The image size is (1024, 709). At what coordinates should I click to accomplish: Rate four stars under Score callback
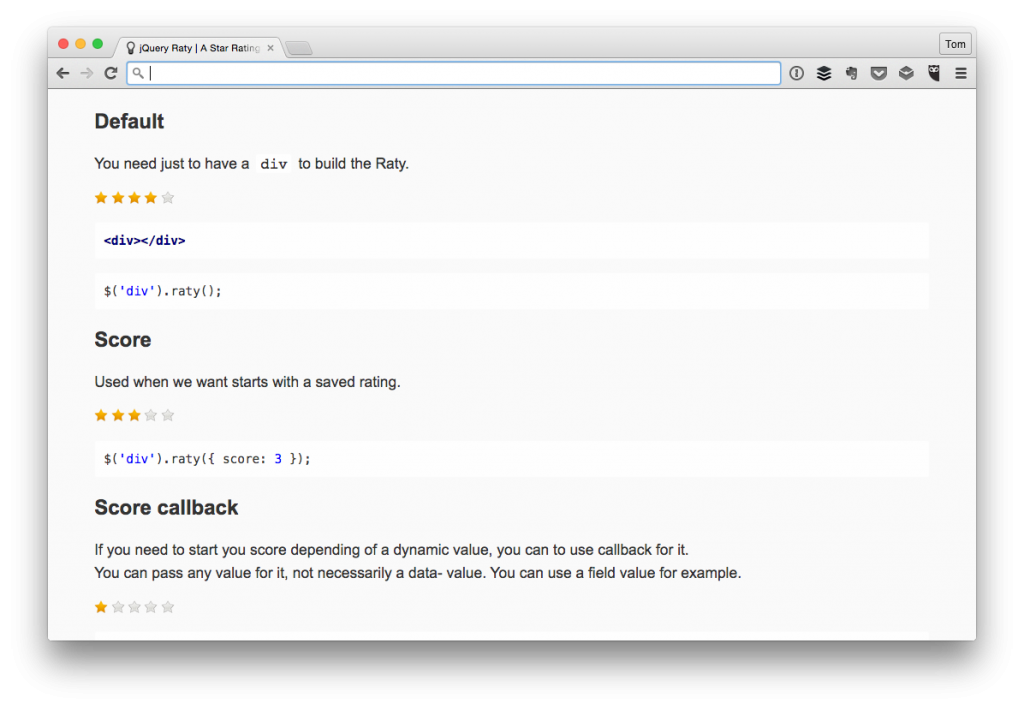click(151, 607)
